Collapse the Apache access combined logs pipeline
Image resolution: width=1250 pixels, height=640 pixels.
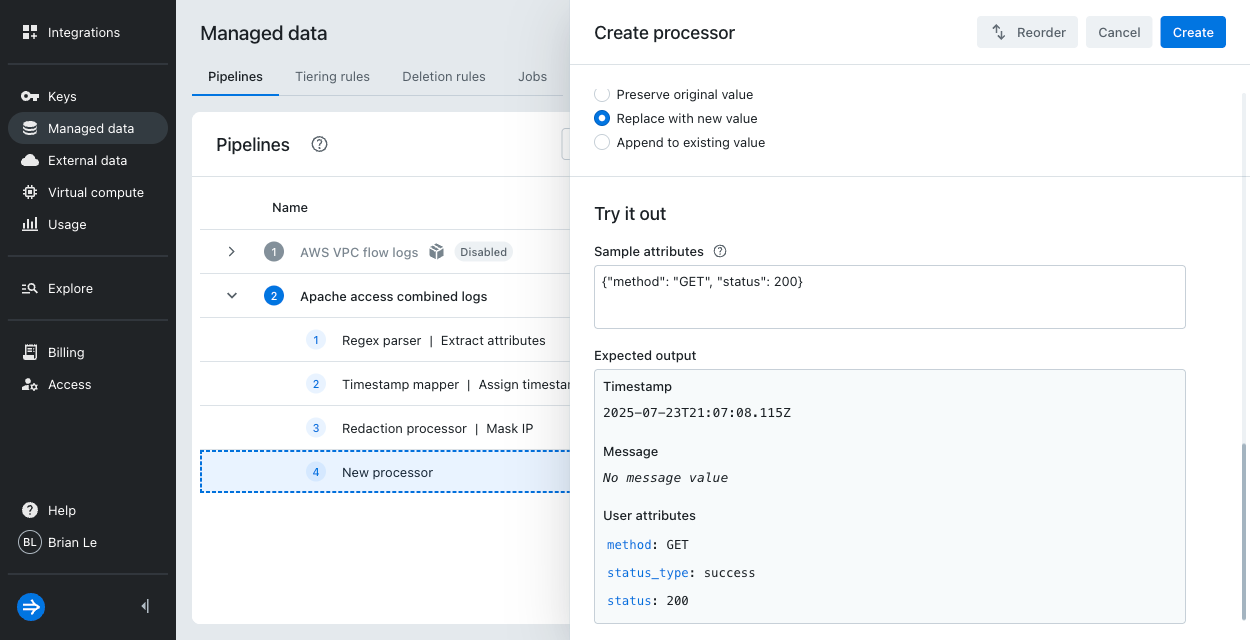pyautogui.click(x=232, y=296)
